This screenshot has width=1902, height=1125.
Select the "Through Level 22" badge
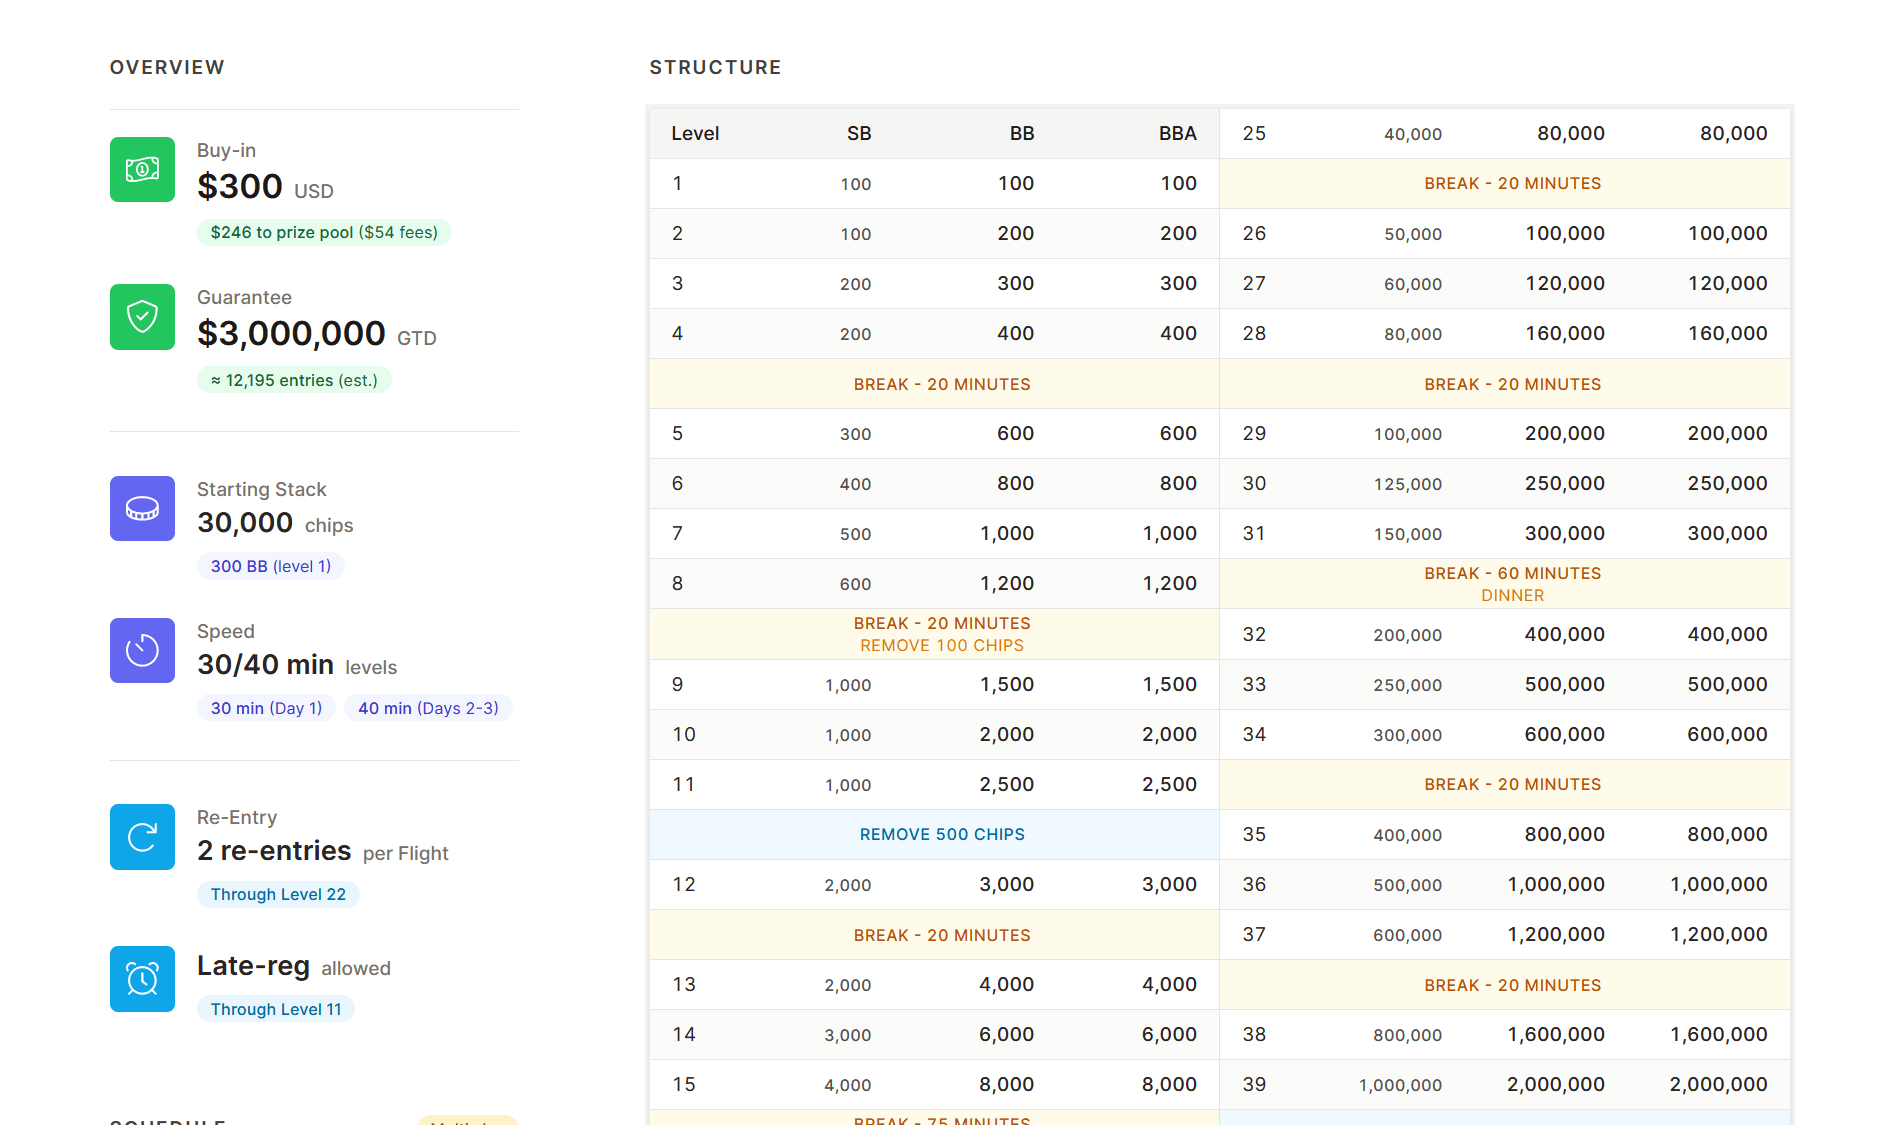point(278,894)
